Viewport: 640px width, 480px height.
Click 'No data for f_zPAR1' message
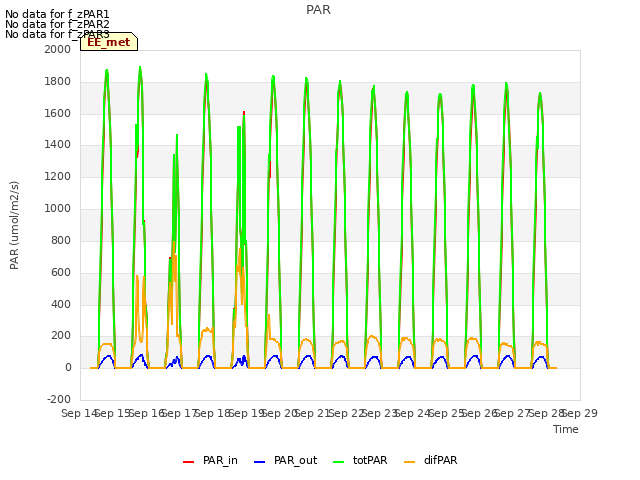pos(57,15)
